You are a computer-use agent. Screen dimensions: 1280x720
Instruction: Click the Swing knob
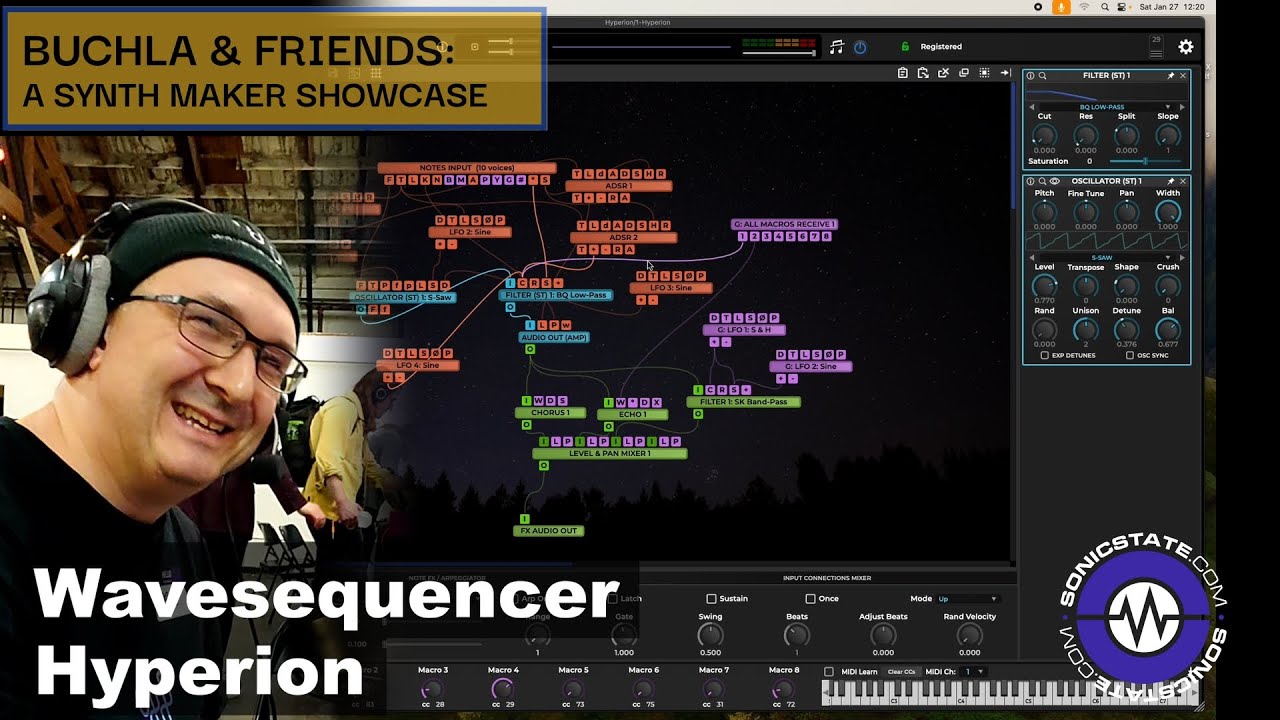710,635
